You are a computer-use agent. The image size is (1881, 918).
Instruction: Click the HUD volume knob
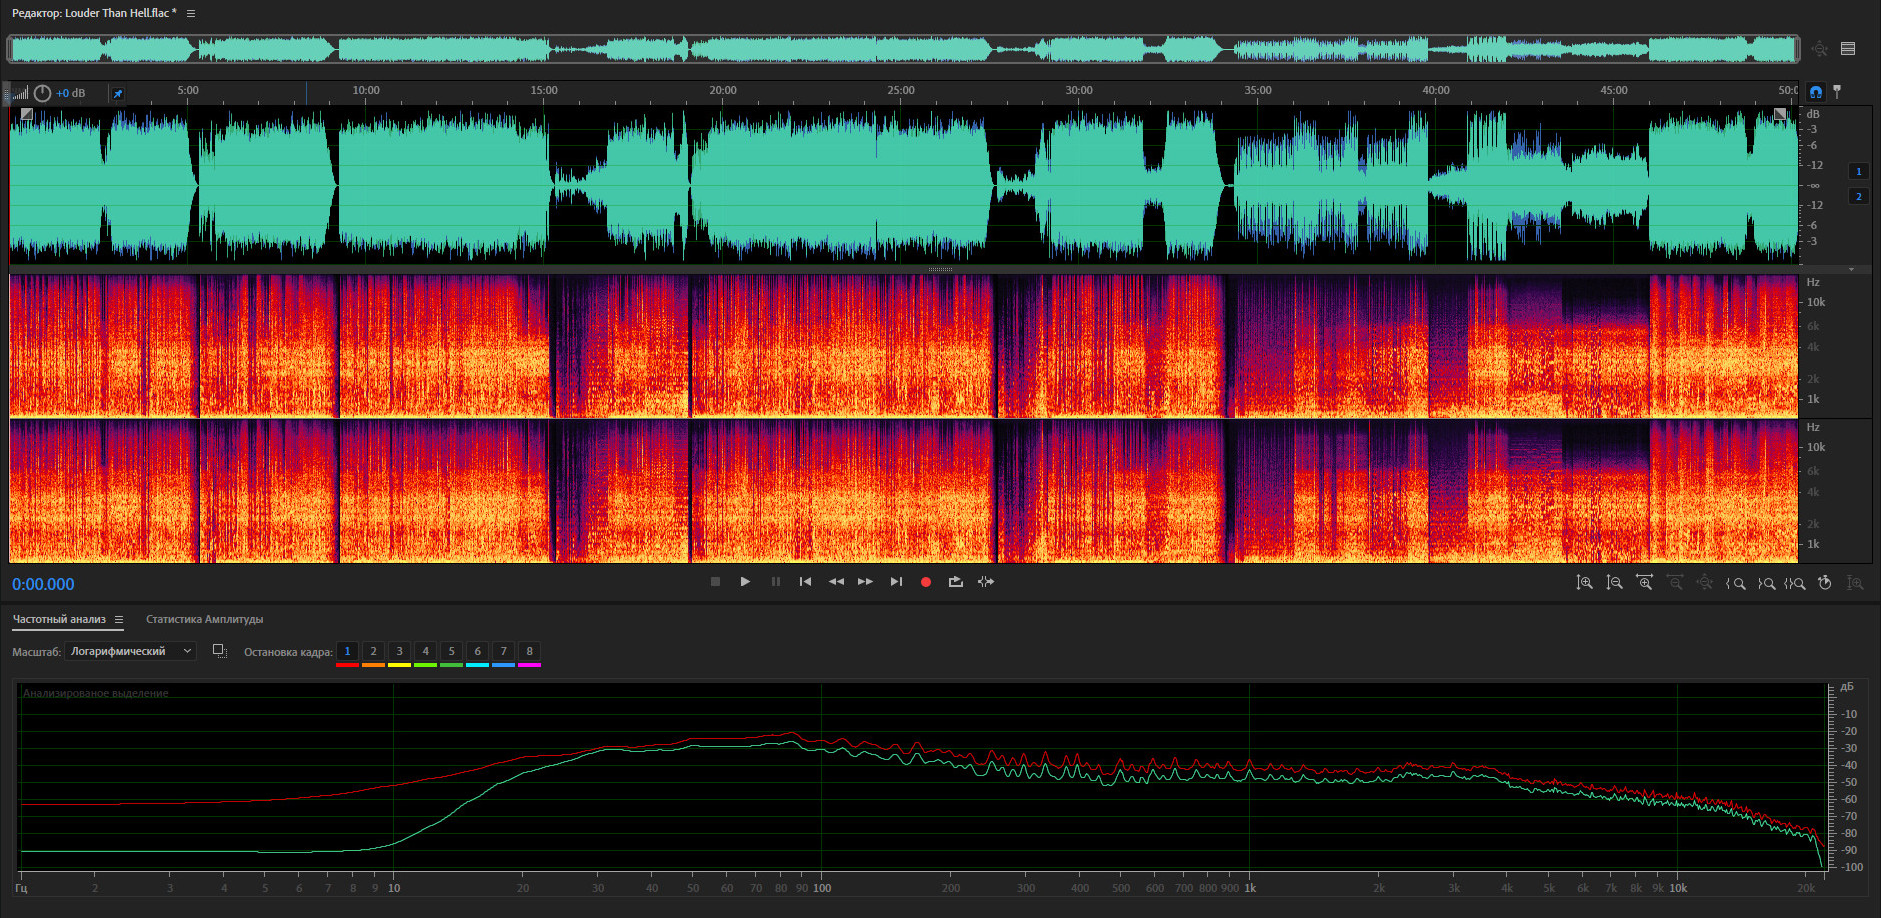pyautogui.click(x=42, y=93)
